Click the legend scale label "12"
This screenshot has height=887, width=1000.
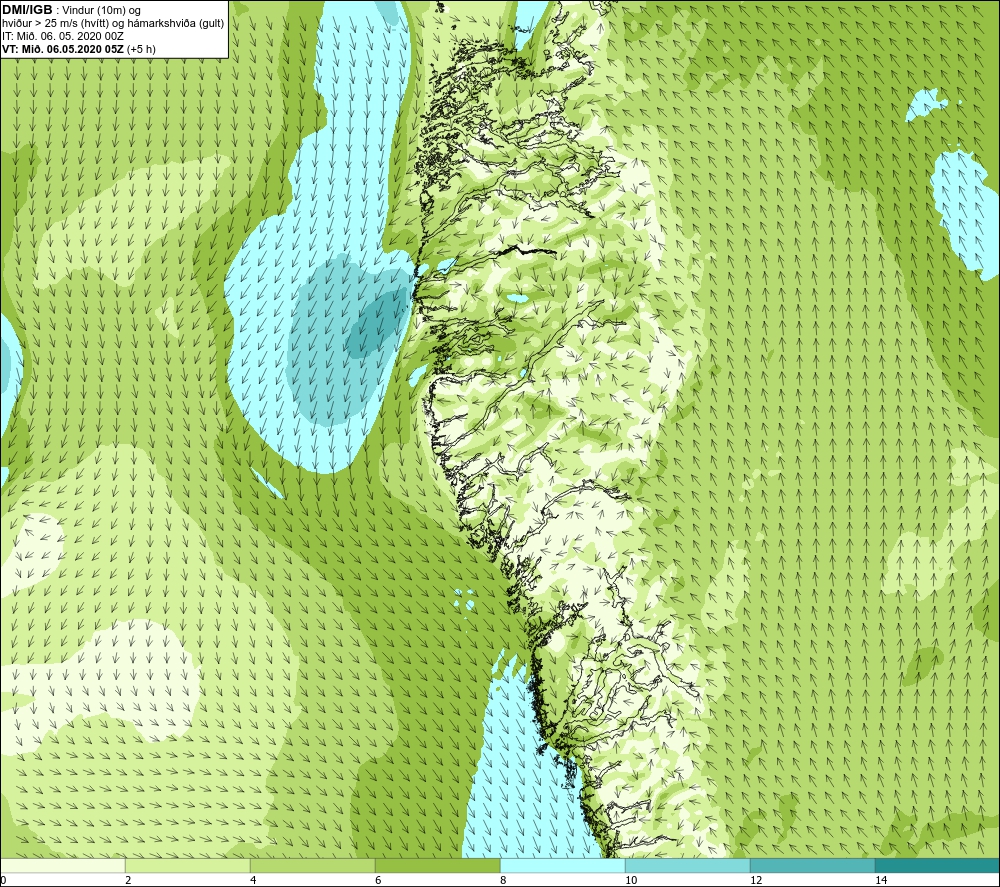pyautogui.click(x=756, y=880)
